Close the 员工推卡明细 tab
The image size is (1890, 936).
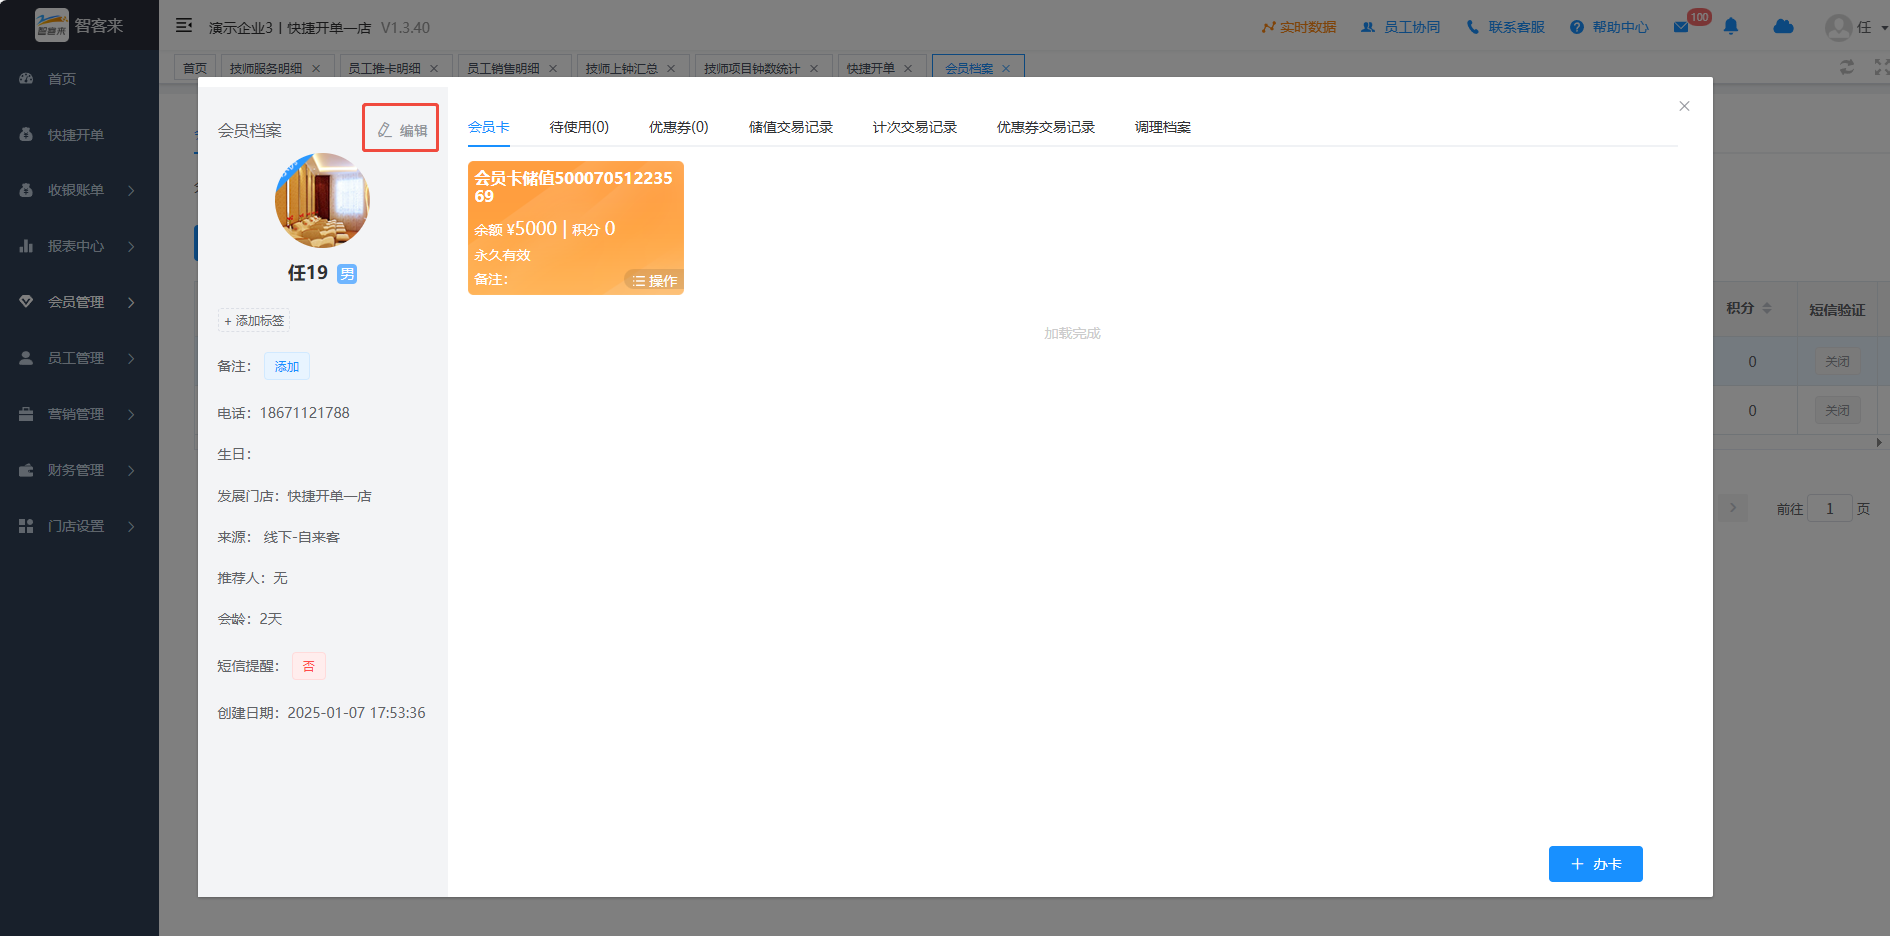[x=434, y=69]
